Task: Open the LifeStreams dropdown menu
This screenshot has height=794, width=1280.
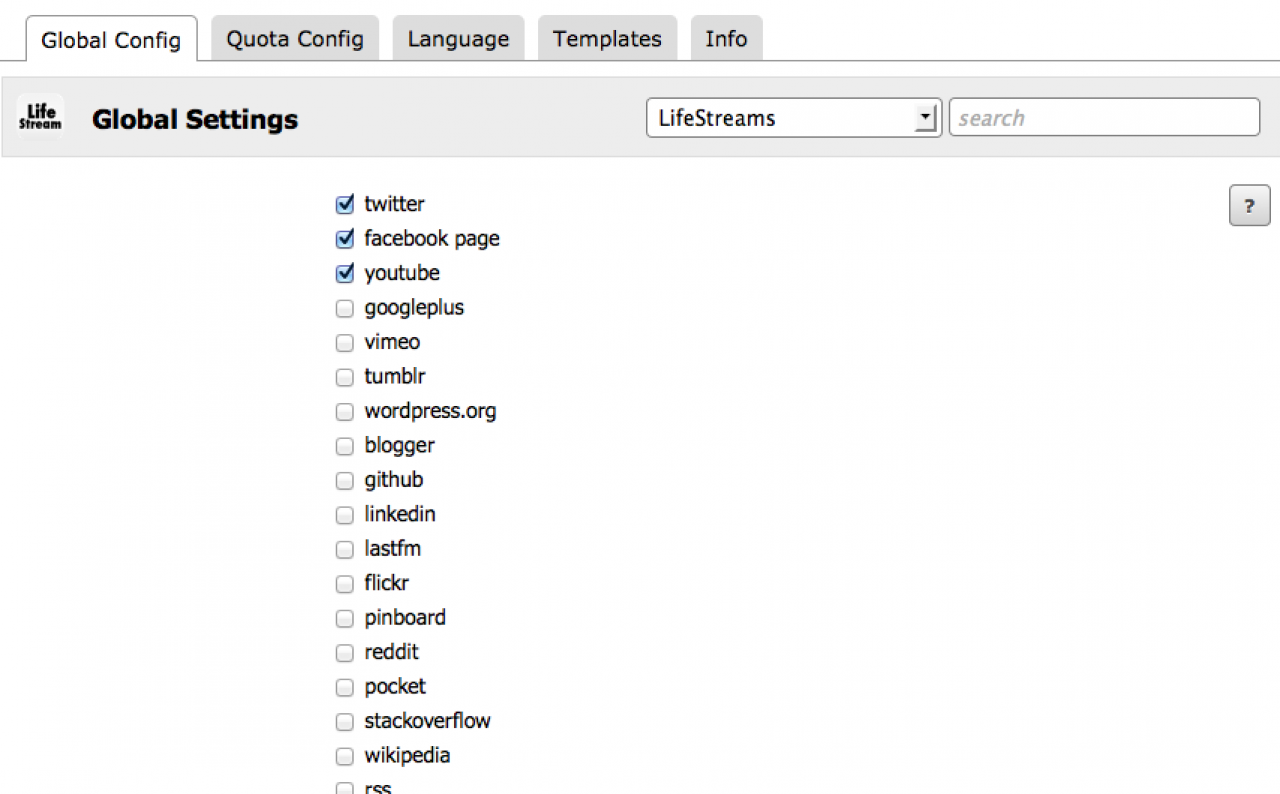Action: click(x=794, y=118)
